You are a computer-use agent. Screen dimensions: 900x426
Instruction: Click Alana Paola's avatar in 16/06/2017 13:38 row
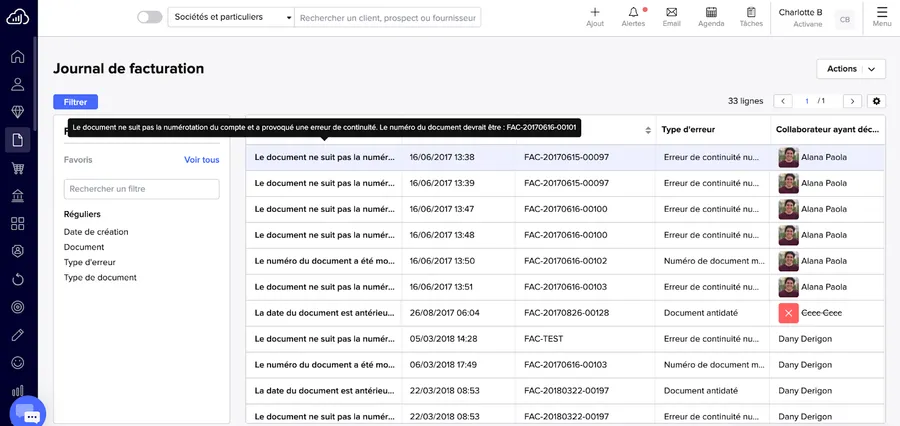pyautogui.click(x=788, y=157)
